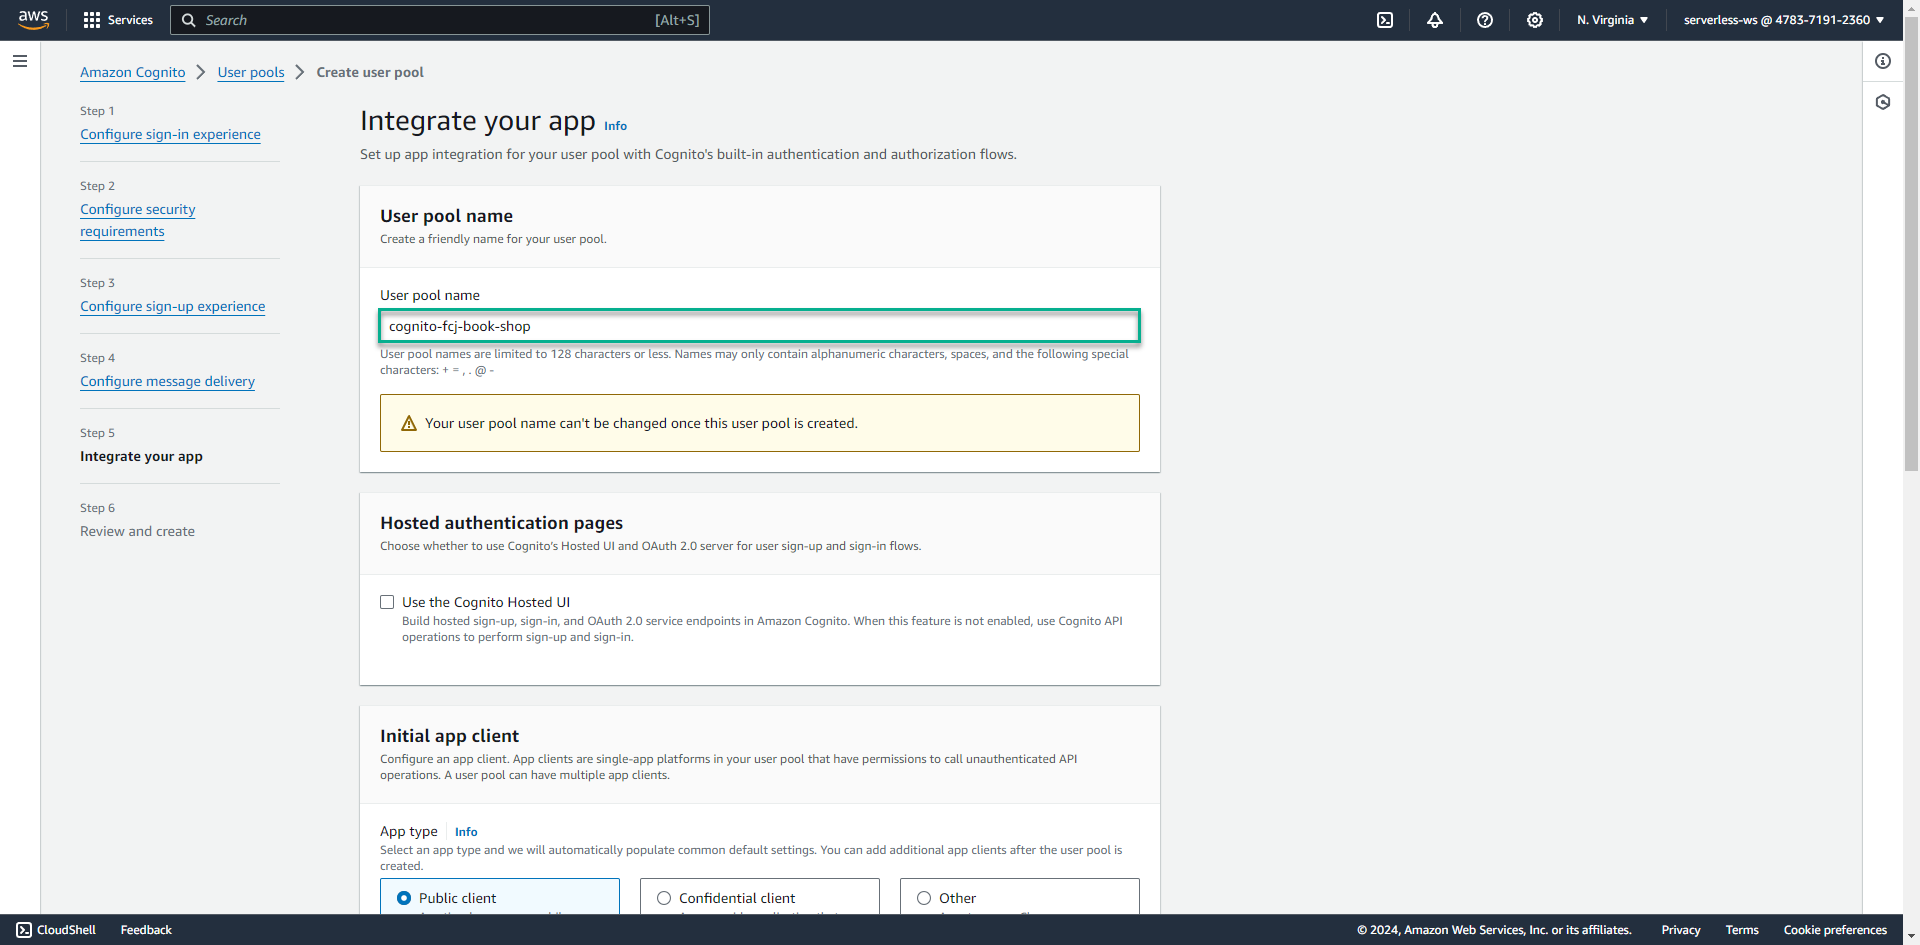This screenshot has height=945, width=1920.
Task: Open Terms link in footer
Action: (1742, 930)
